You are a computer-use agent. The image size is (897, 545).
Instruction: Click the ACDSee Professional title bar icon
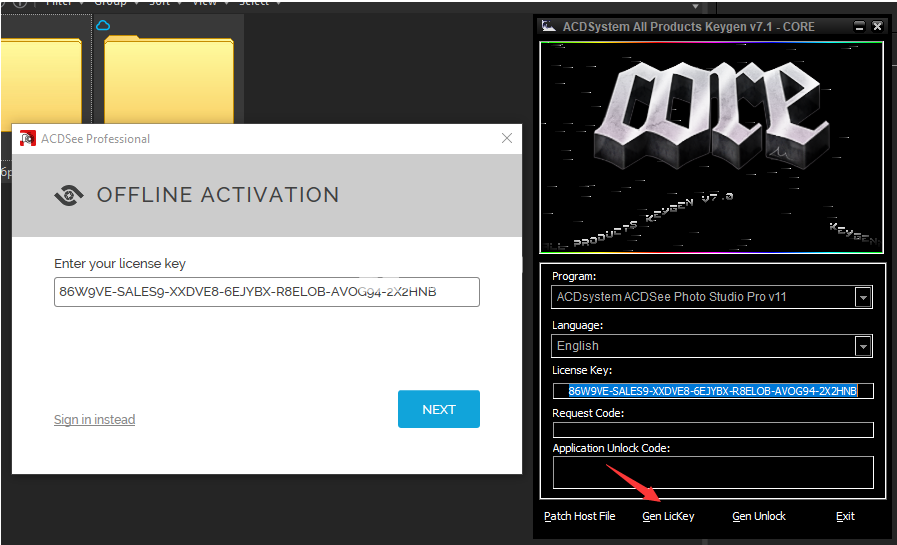(x=27, y=138)
